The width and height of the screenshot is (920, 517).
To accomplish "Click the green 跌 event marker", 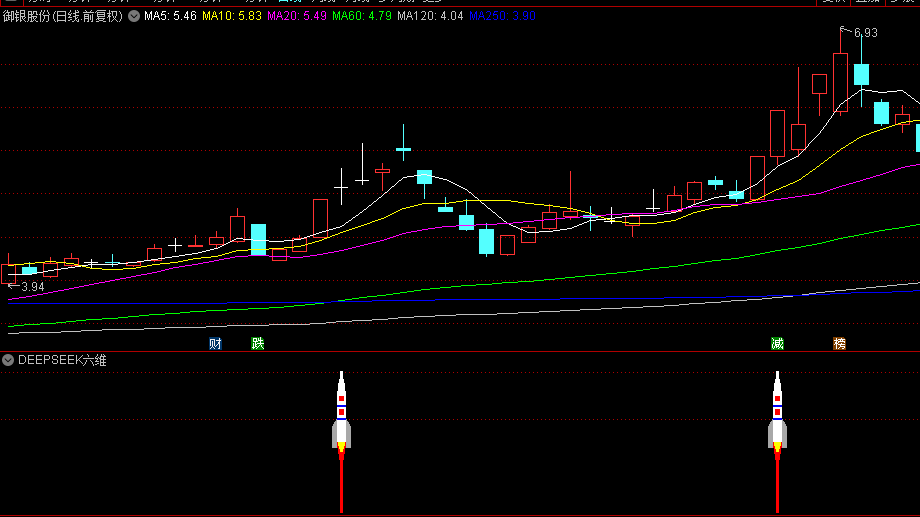I will [258, 344].
